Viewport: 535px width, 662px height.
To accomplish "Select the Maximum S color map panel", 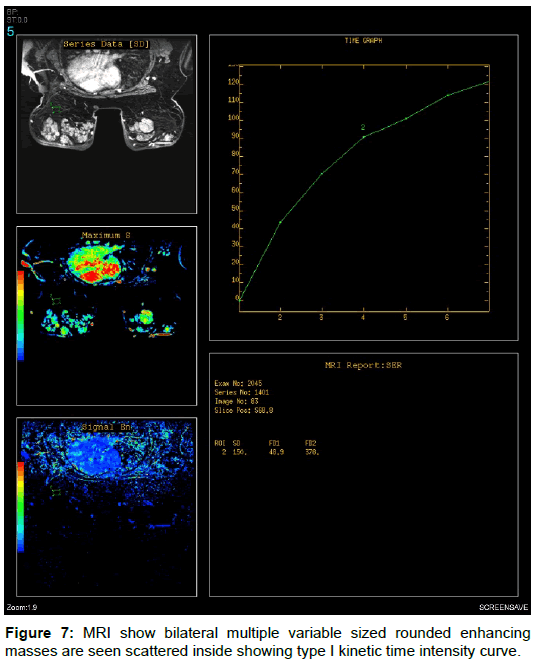I will pos(106,316).
